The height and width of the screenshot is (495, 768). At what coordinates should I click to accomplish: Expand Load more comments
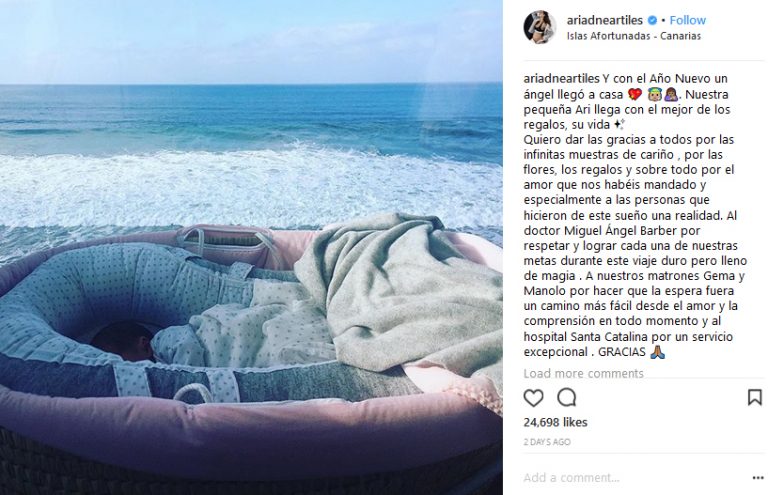(x=583, y=374)
